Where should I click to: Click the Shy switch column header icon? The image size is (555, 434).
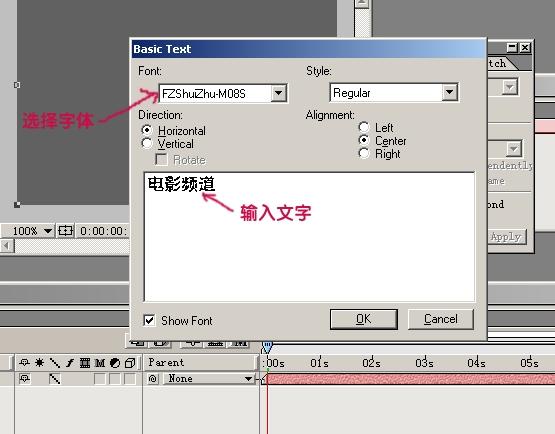[24, 362]
